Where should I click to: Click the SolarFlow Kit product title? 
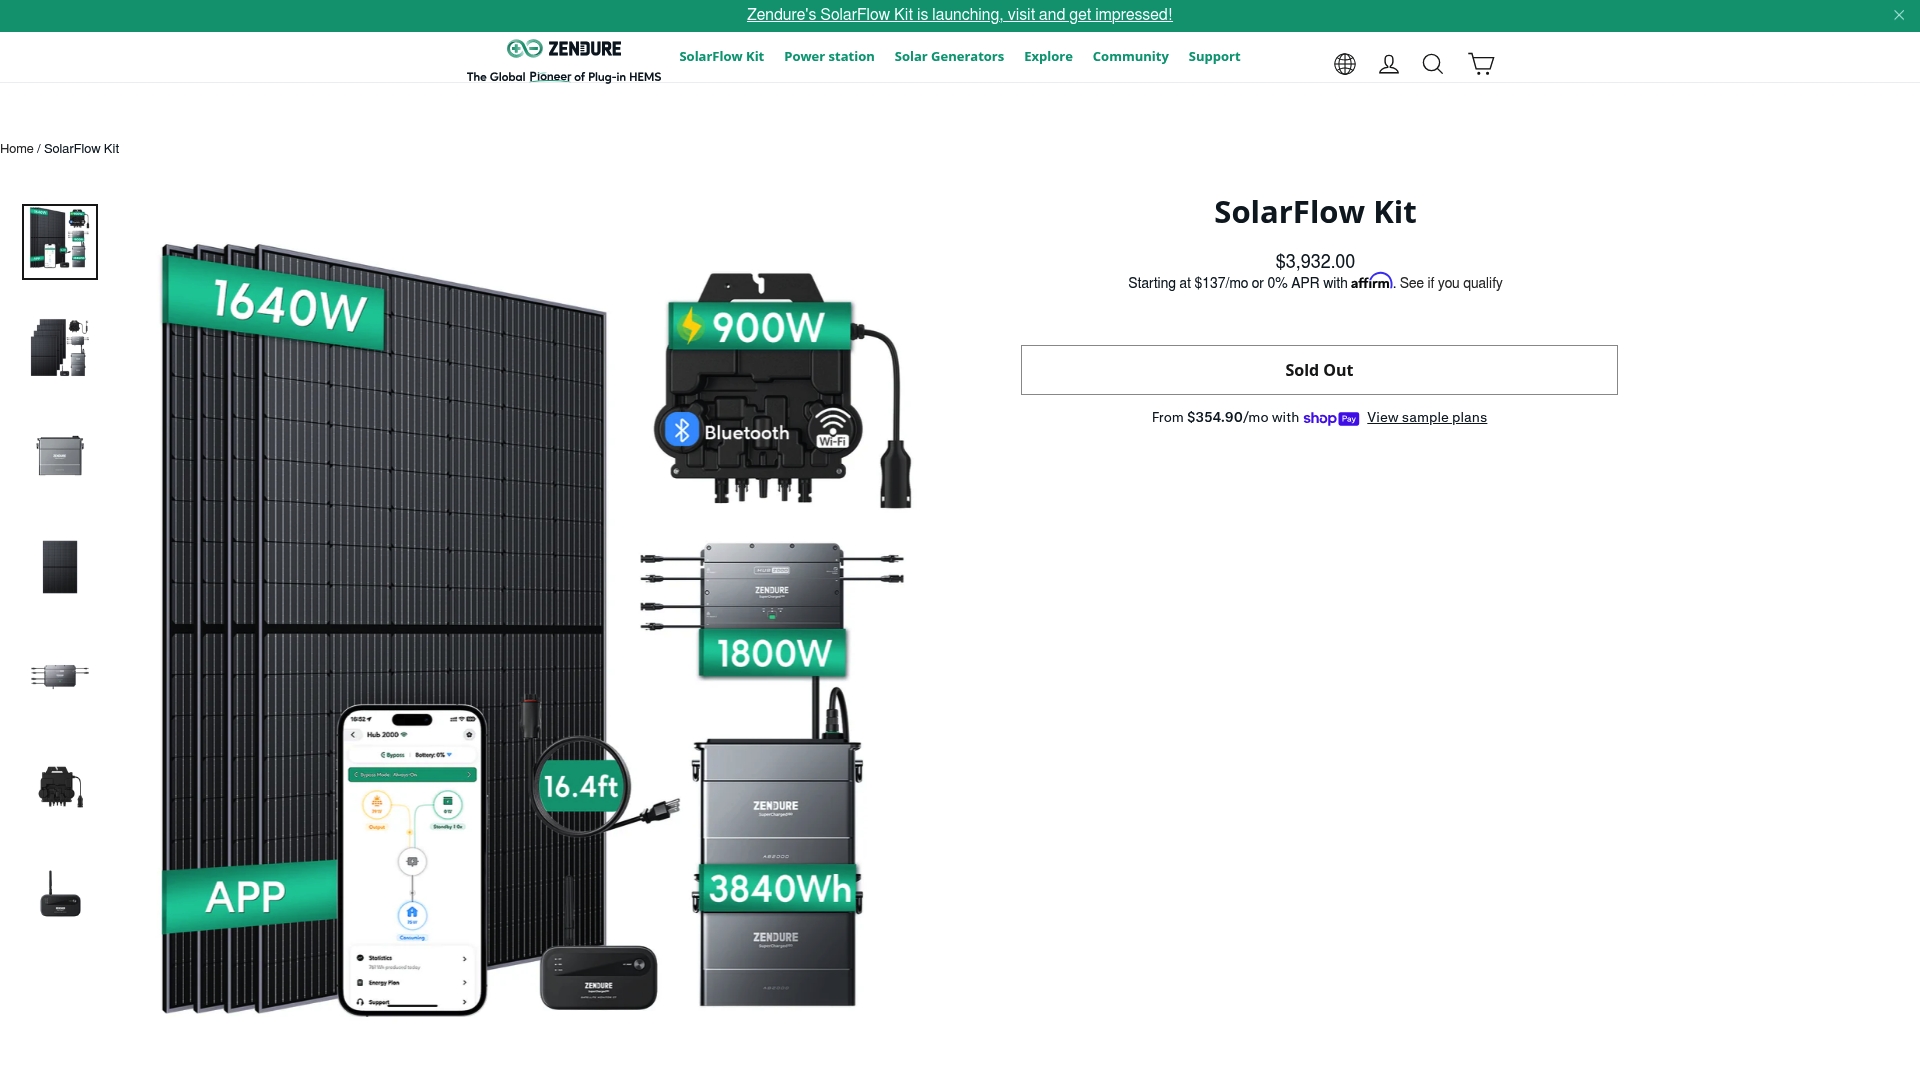pyautogui.click(x=1315, y=212)
